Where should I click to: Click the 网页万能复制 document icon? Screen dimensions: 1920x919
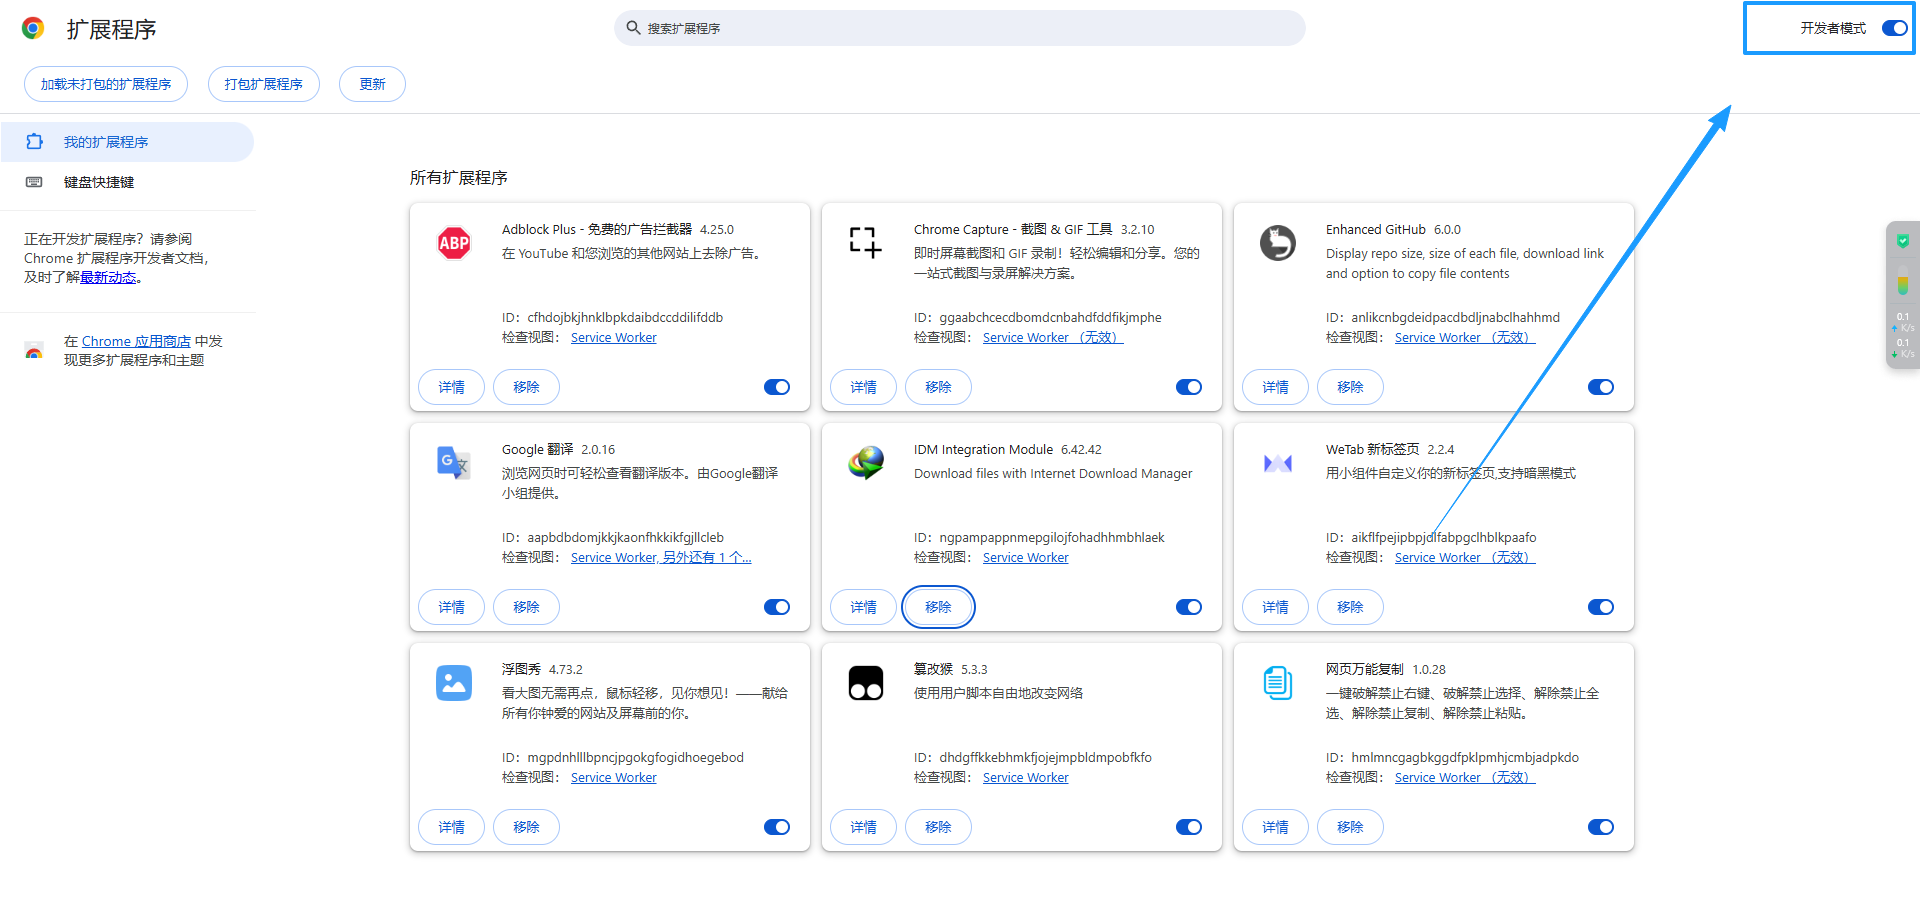[x=1278, y=683]
